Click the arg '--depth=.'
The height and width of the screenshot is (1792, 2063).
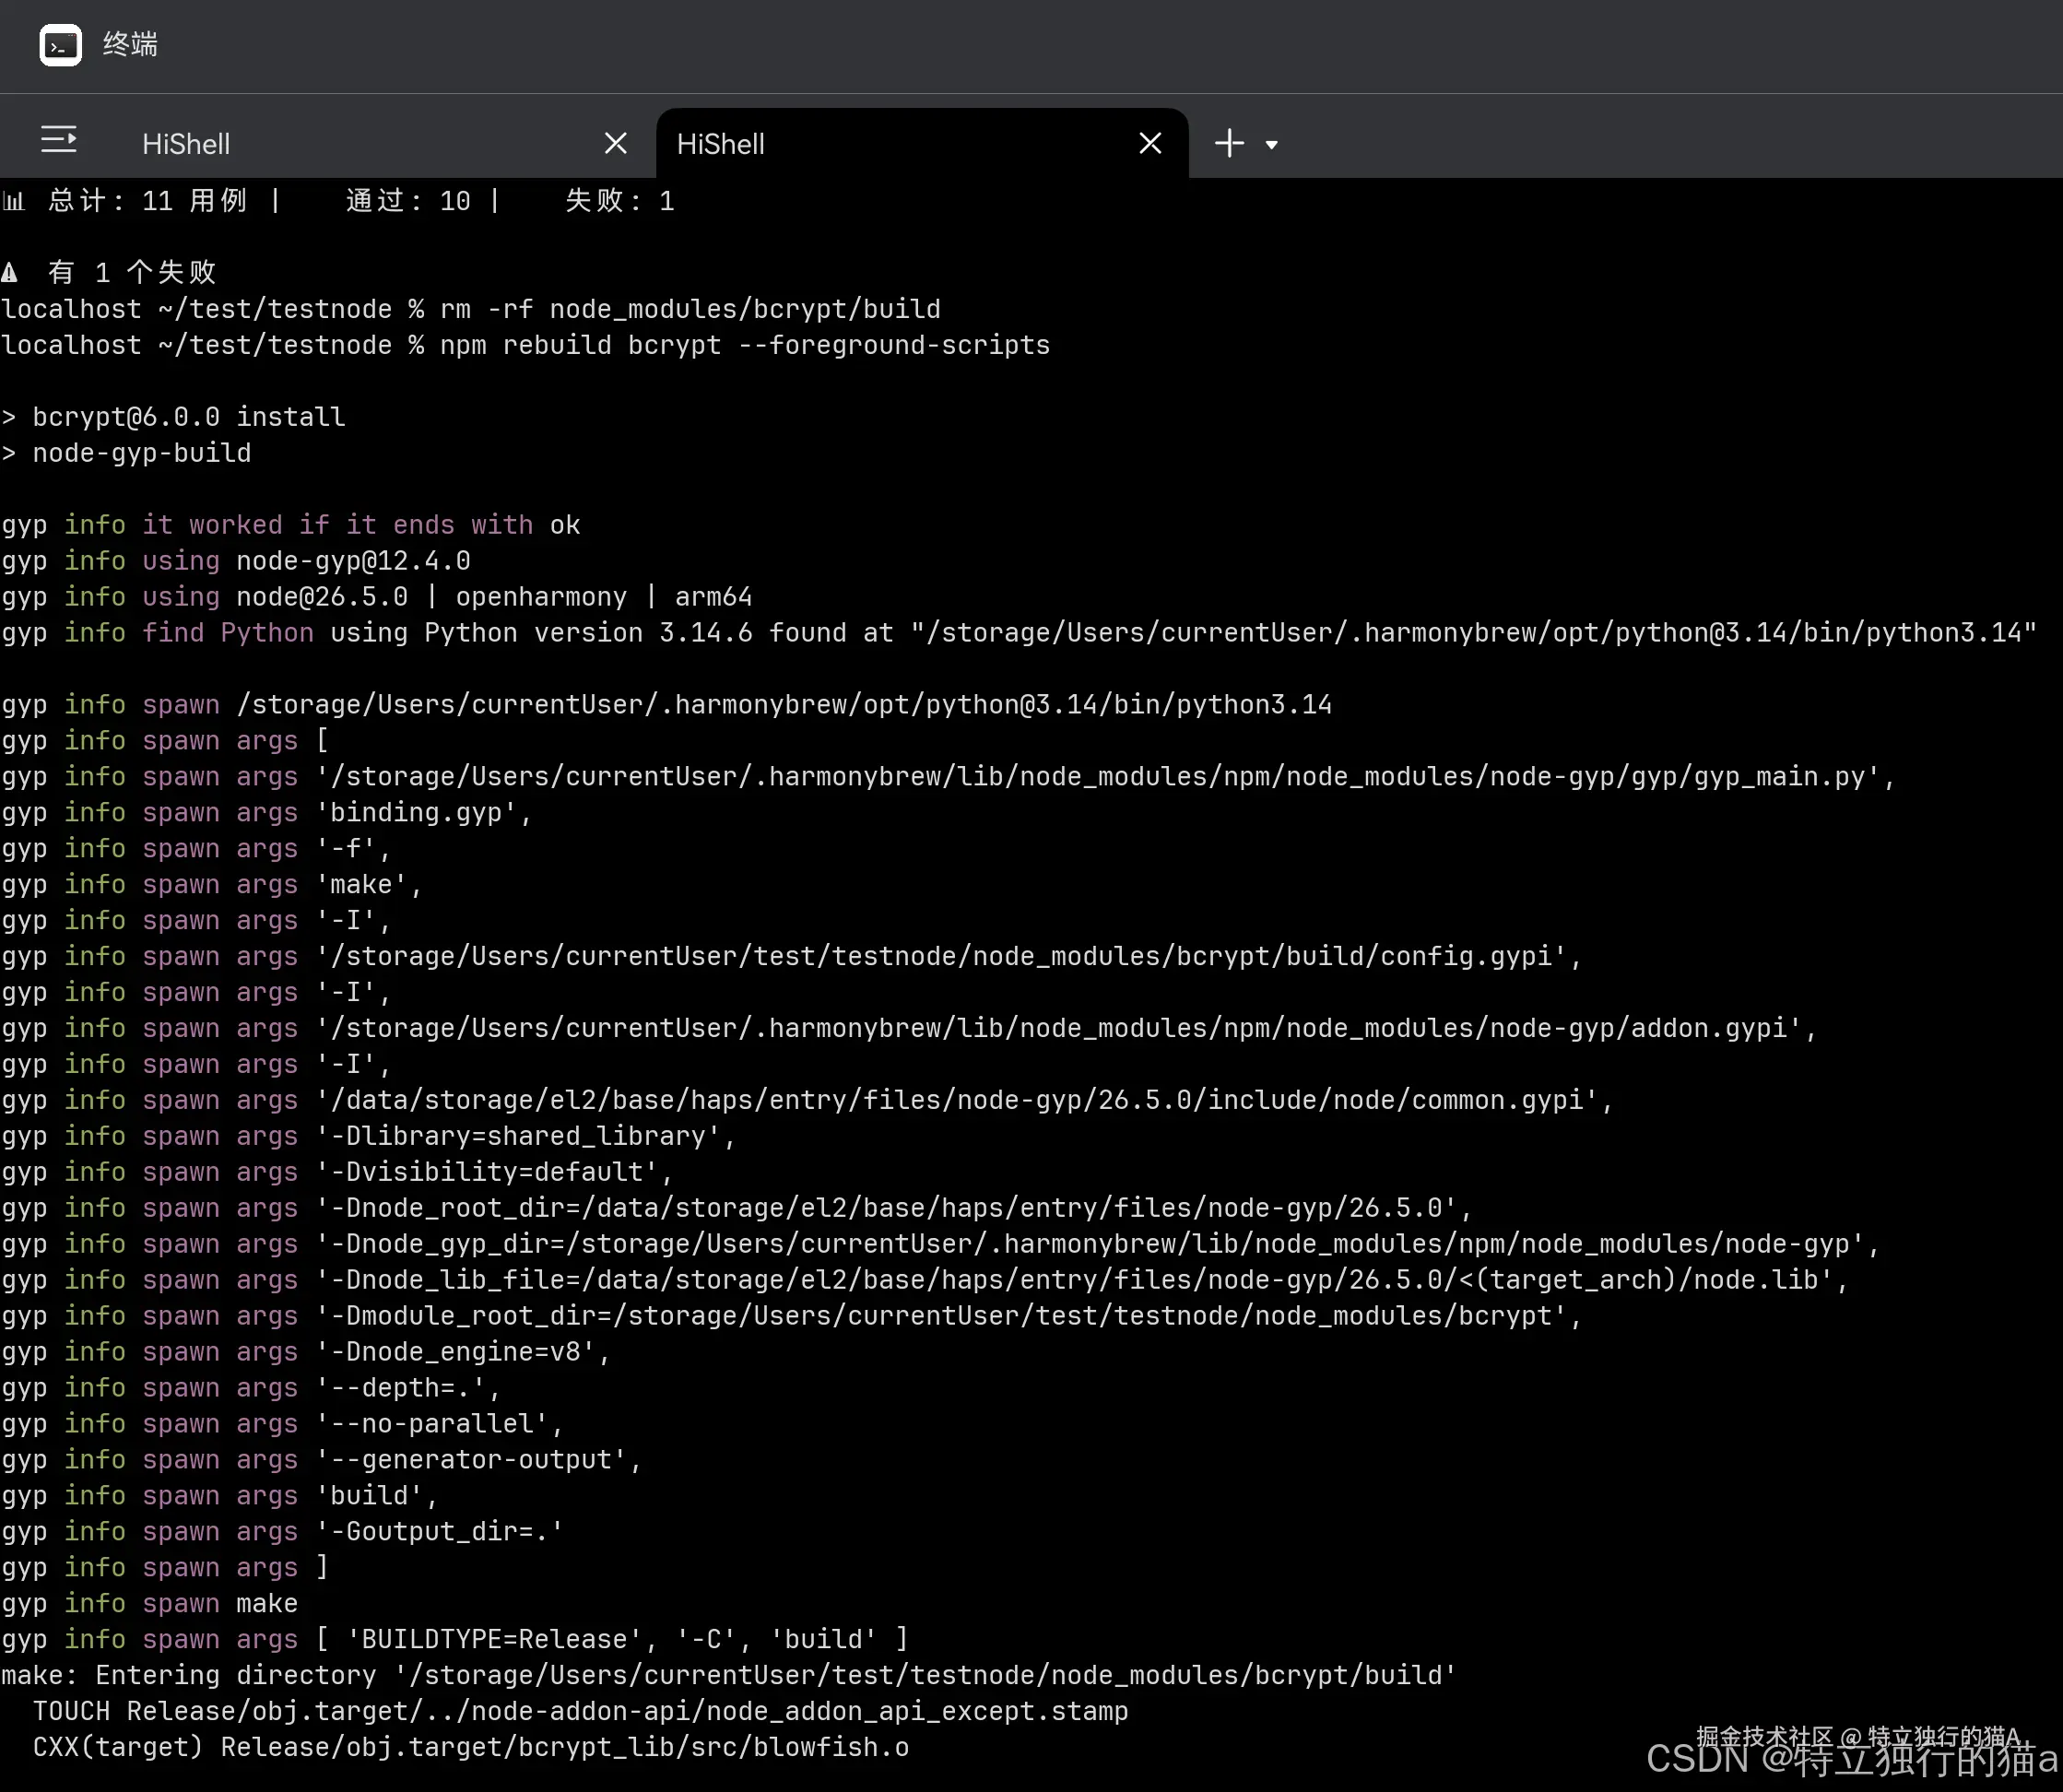pos(408,1388)
